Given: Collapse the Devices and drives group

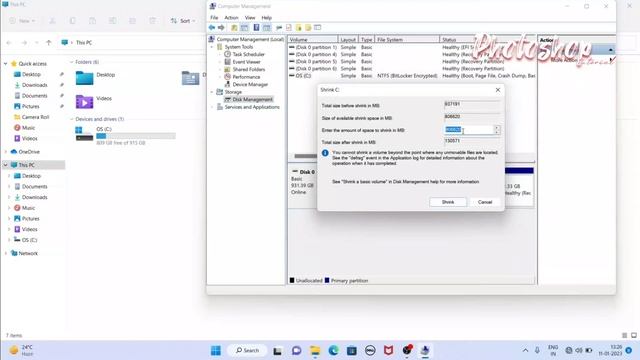Looking at the screenshot, I should point(71,119).
